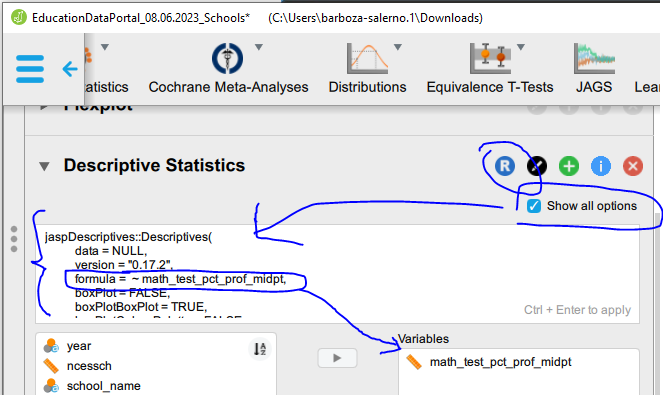Open the hamburger main menu
The image size is (663, 395).
30,69
